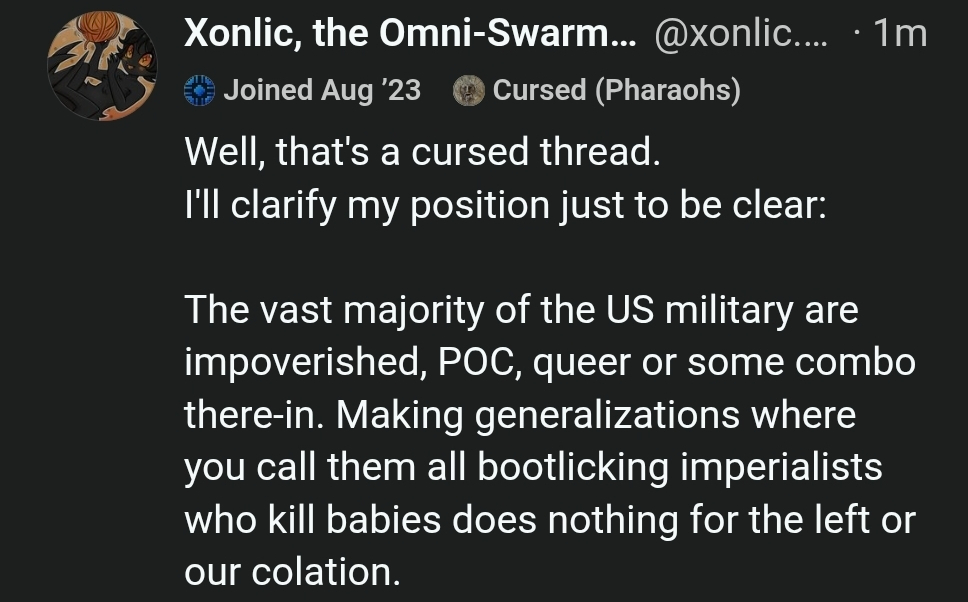Open Xonlic's profile avatar picture
Screen dimensions: 968x602
101,66
